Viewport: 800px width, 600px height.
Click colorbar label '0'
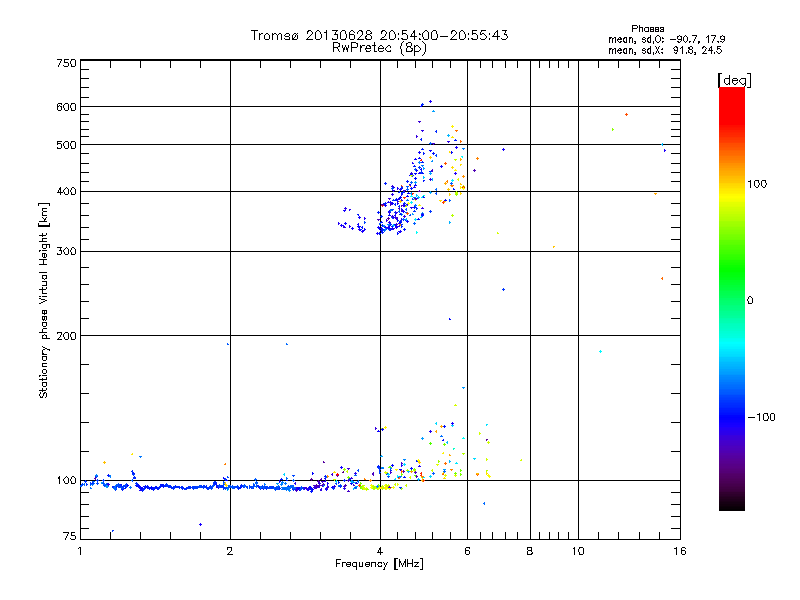[750, 301]
